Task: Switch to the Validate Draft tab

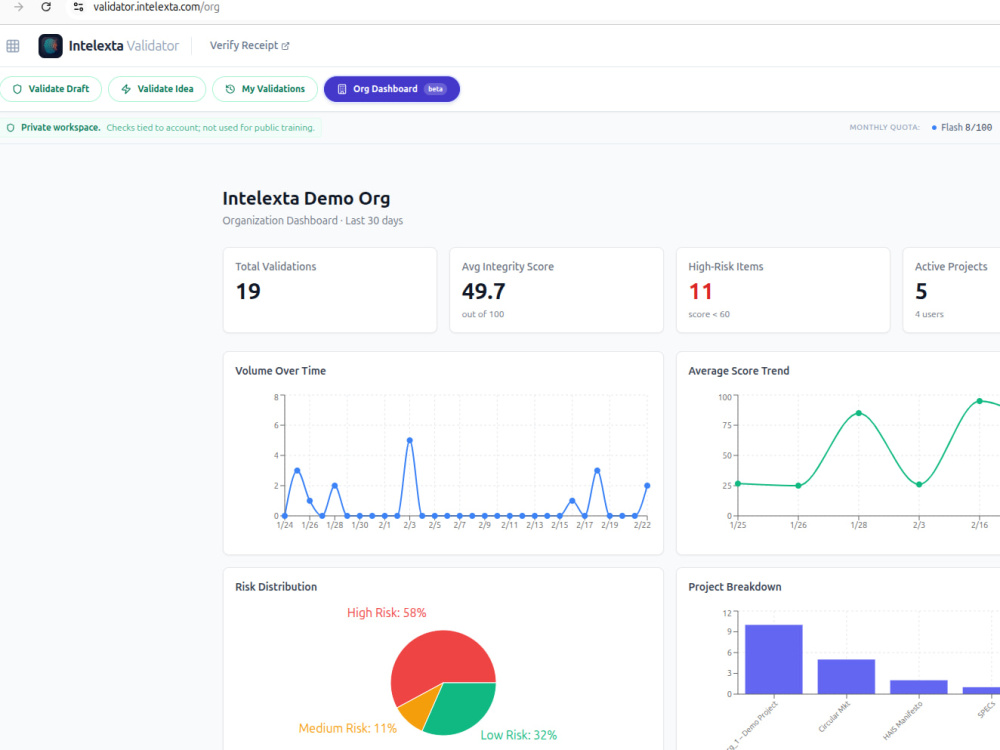Action: [51, 89]
